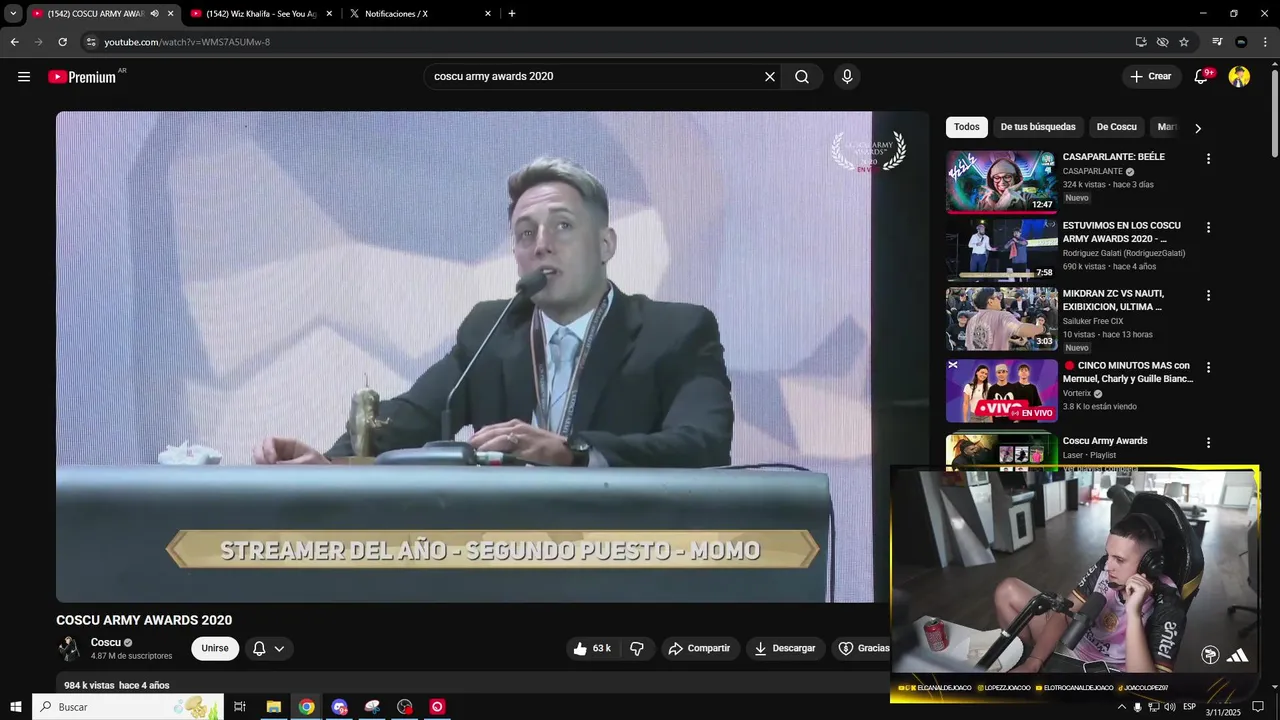Install app icon in address bar
Image resolution: width=1280 pixels, height=720 pixels.
pyautogui.click(x=1141, y=42)
